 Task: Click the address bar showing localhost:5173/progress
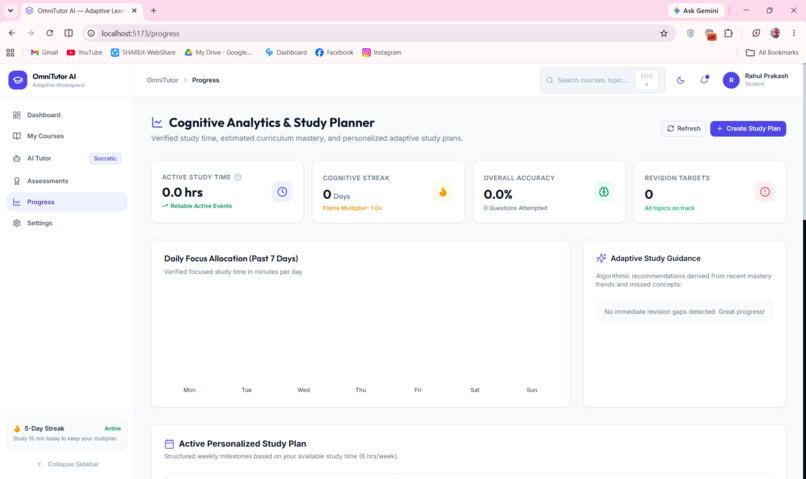[378, 33]
